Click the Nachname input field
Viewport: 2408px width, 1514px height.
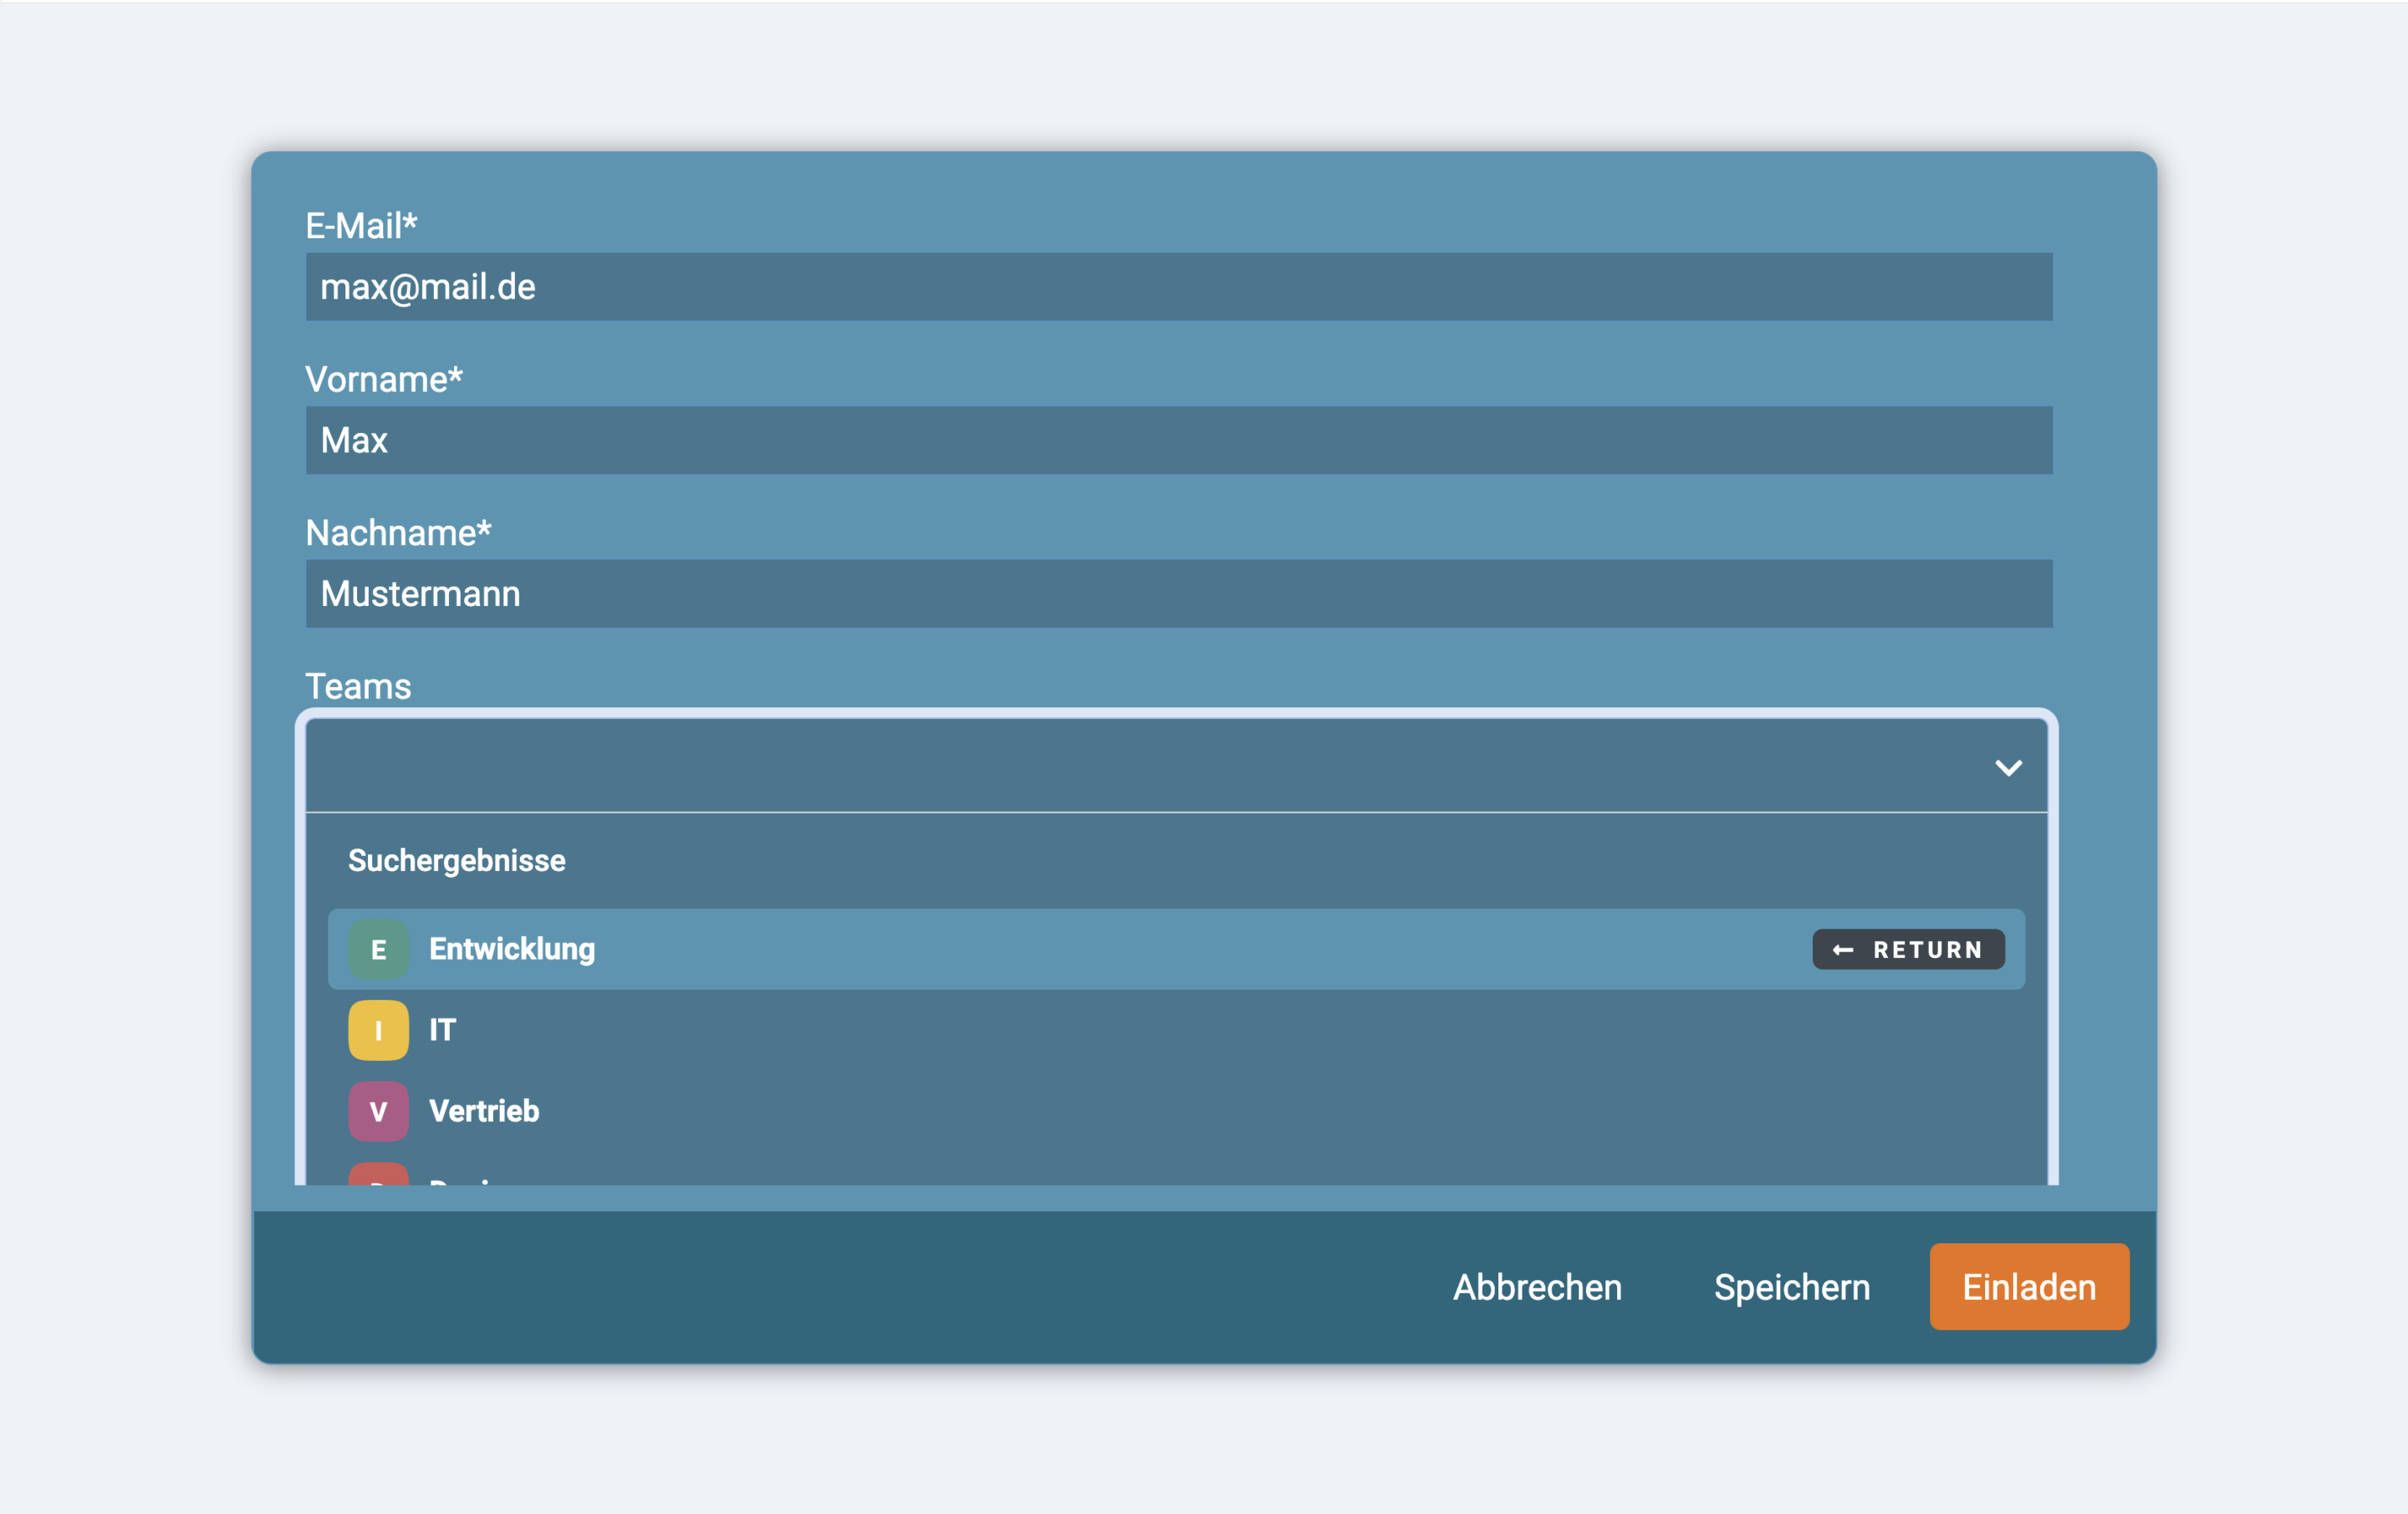tap(1179, 594)
